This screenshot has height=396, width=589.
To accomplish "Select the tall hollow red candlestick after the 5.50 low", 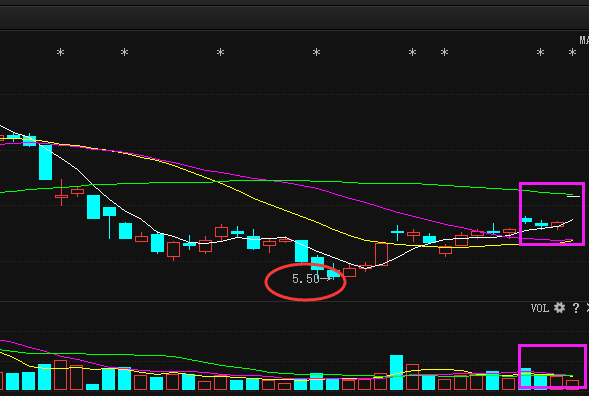I will point(381,254).
